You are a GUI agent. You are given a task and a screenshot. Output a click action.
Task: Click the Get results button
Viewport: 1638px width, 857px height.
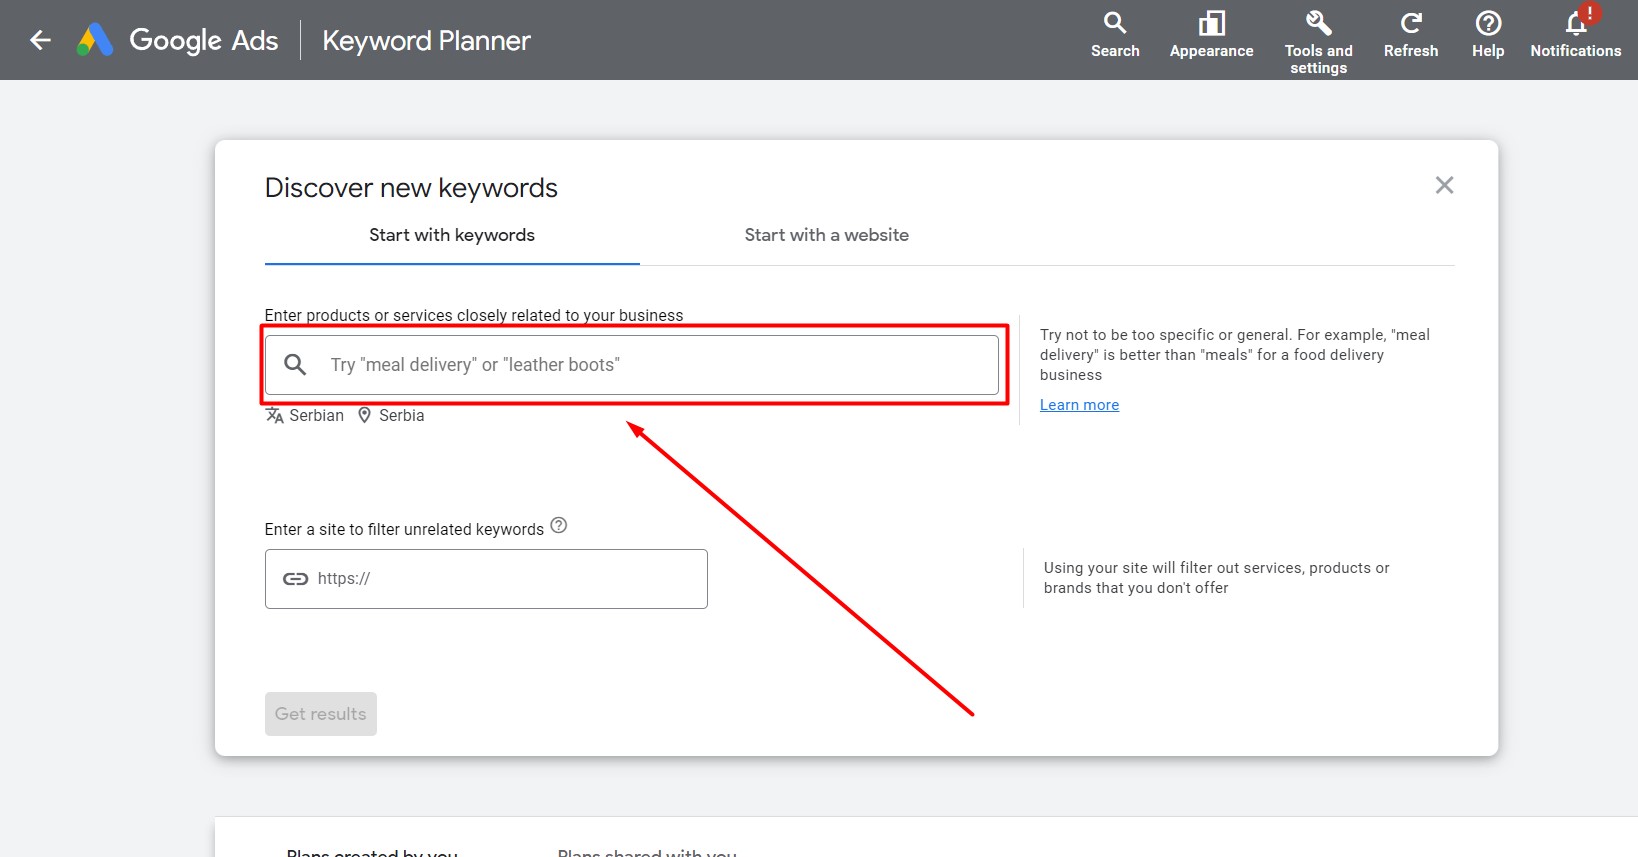(x=321, y=714)
